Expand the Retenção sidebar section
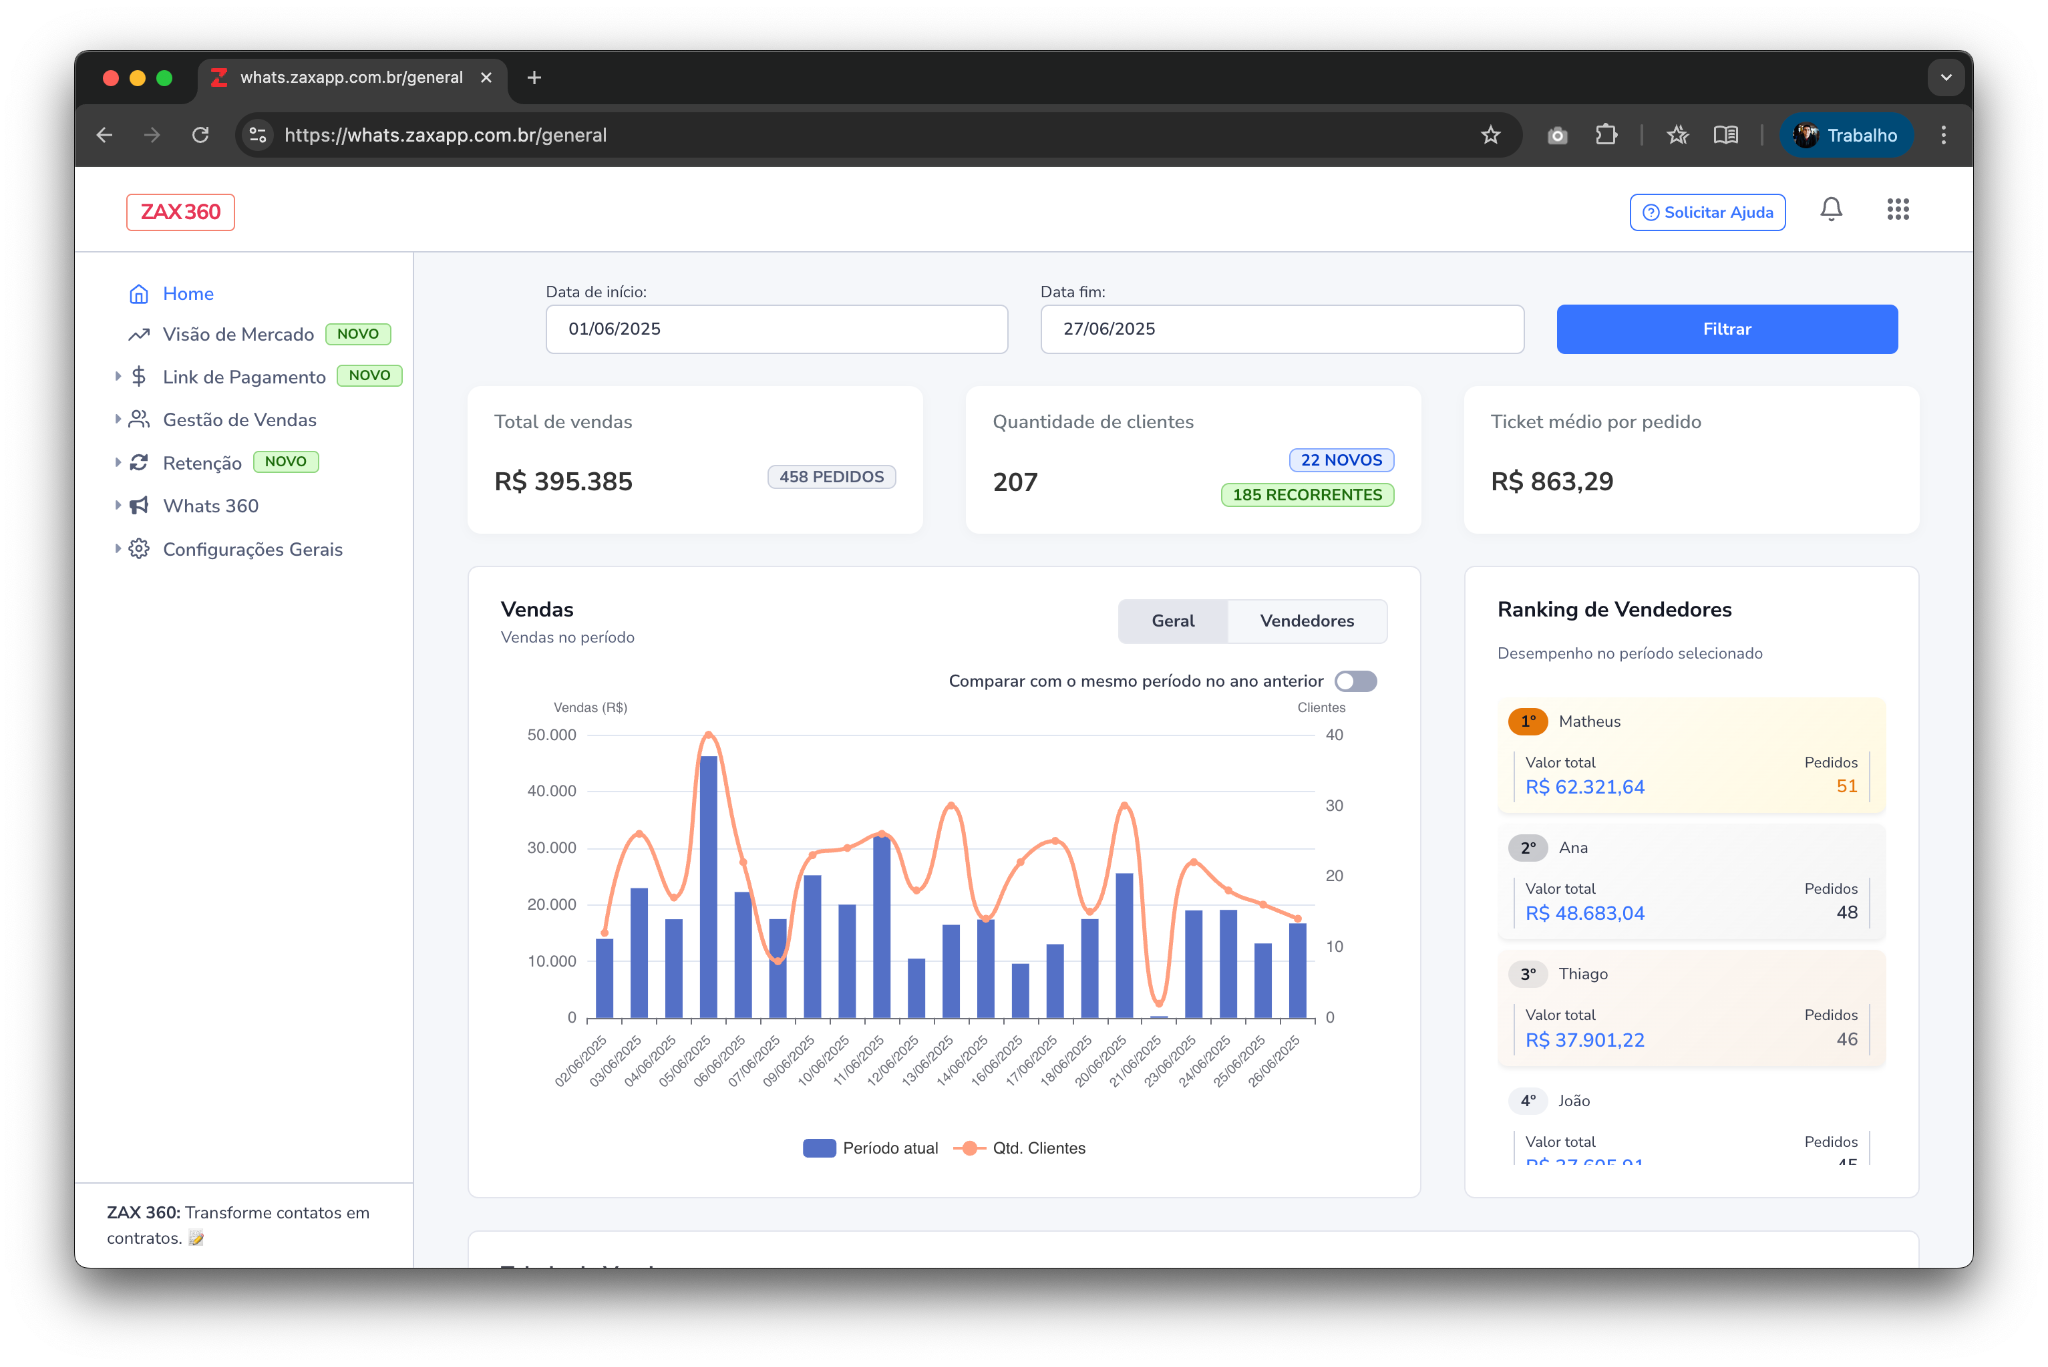2048x1367 pixels. pos(202,463)
